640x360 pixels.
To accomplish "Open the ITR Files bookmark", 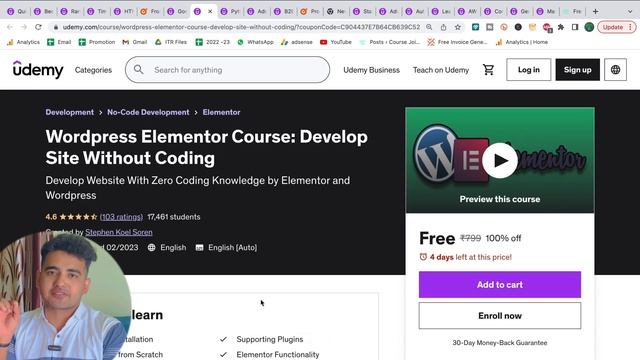I will [171, 42].
